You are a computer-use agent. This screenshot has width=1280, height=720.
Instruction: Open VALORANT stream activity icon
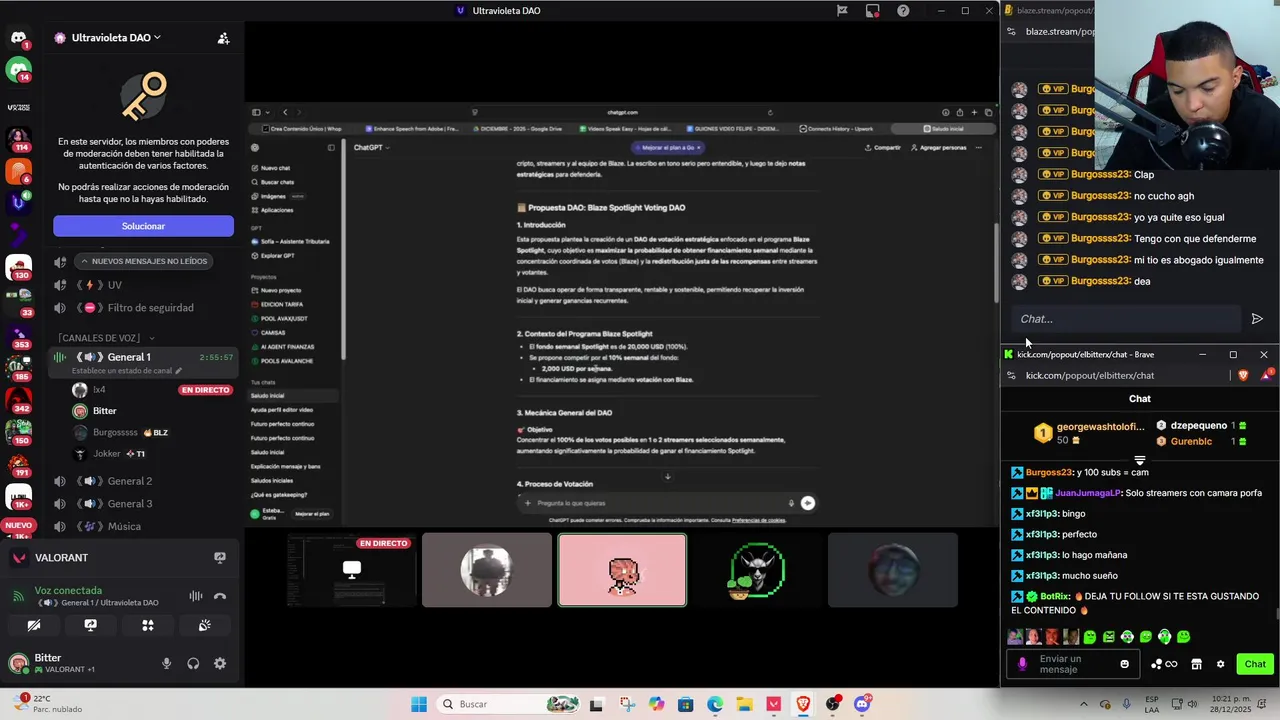coord(220,557)
